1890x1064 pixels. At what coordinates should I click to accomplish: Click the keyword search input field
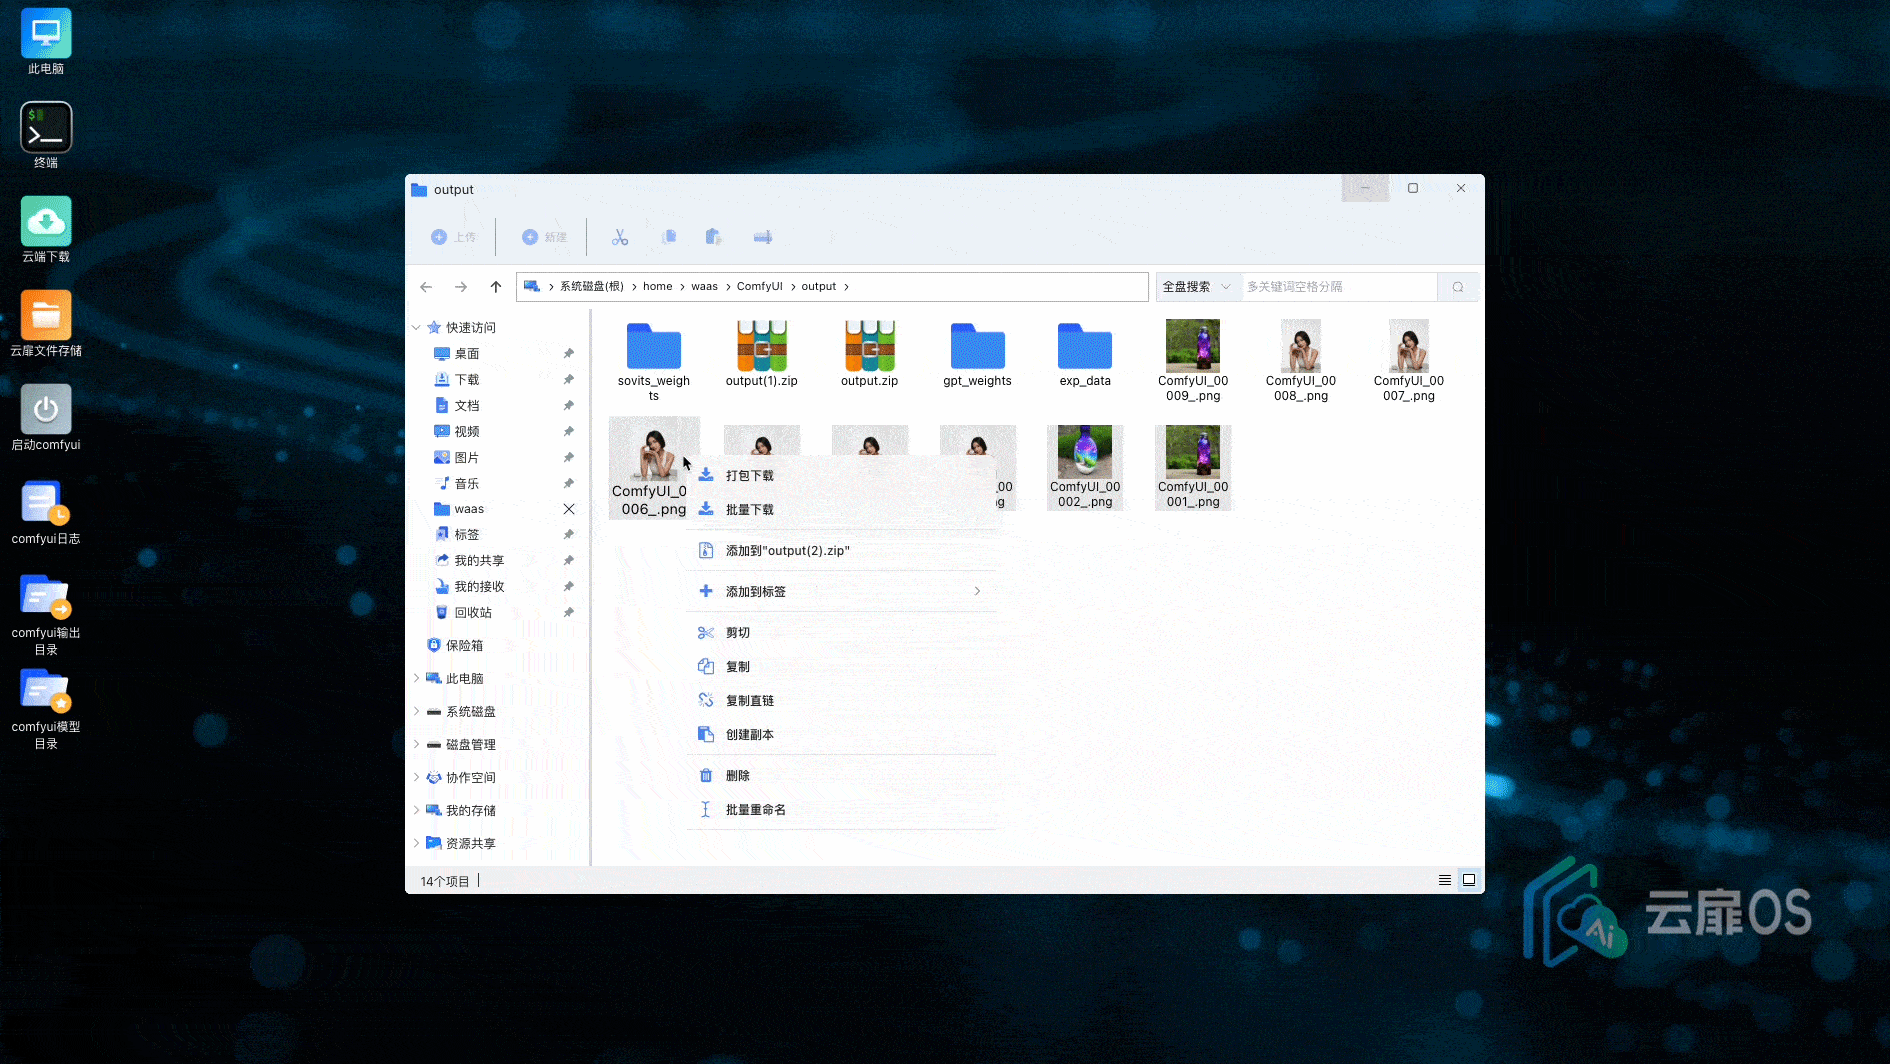(1338, 287)
